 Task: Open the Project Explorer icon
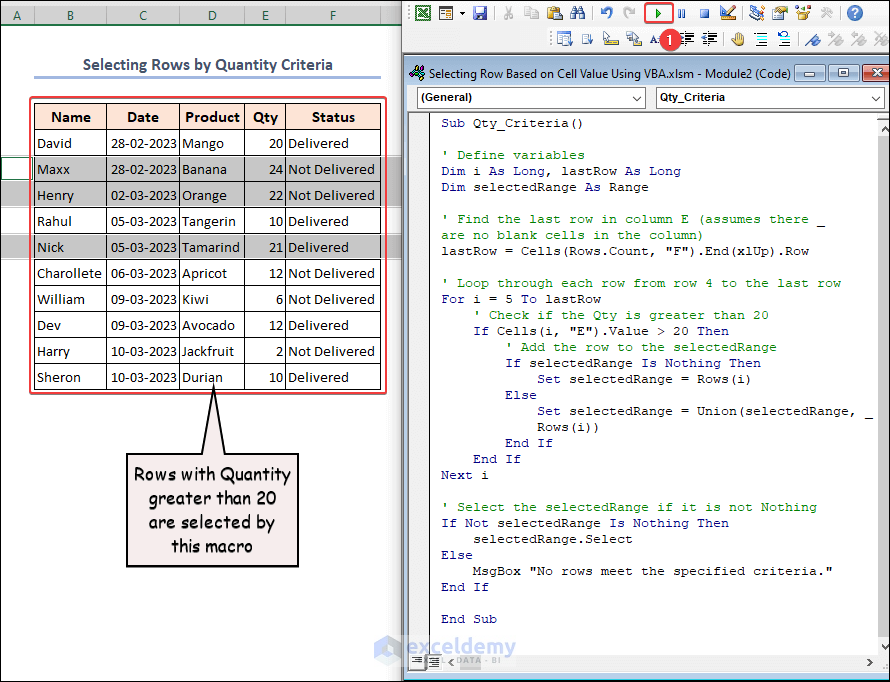(x=756, y=13)
